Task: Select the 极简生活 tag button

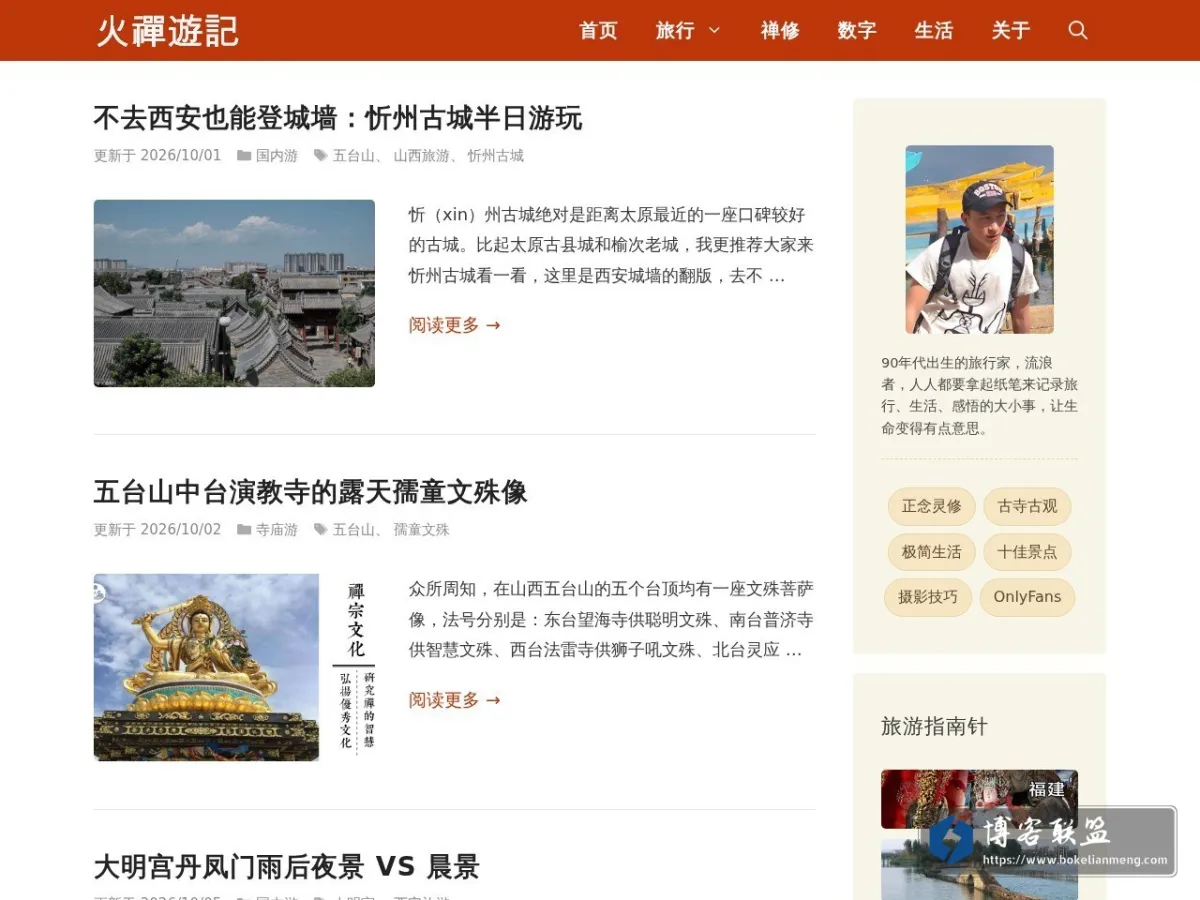Action: pos(931,552)
